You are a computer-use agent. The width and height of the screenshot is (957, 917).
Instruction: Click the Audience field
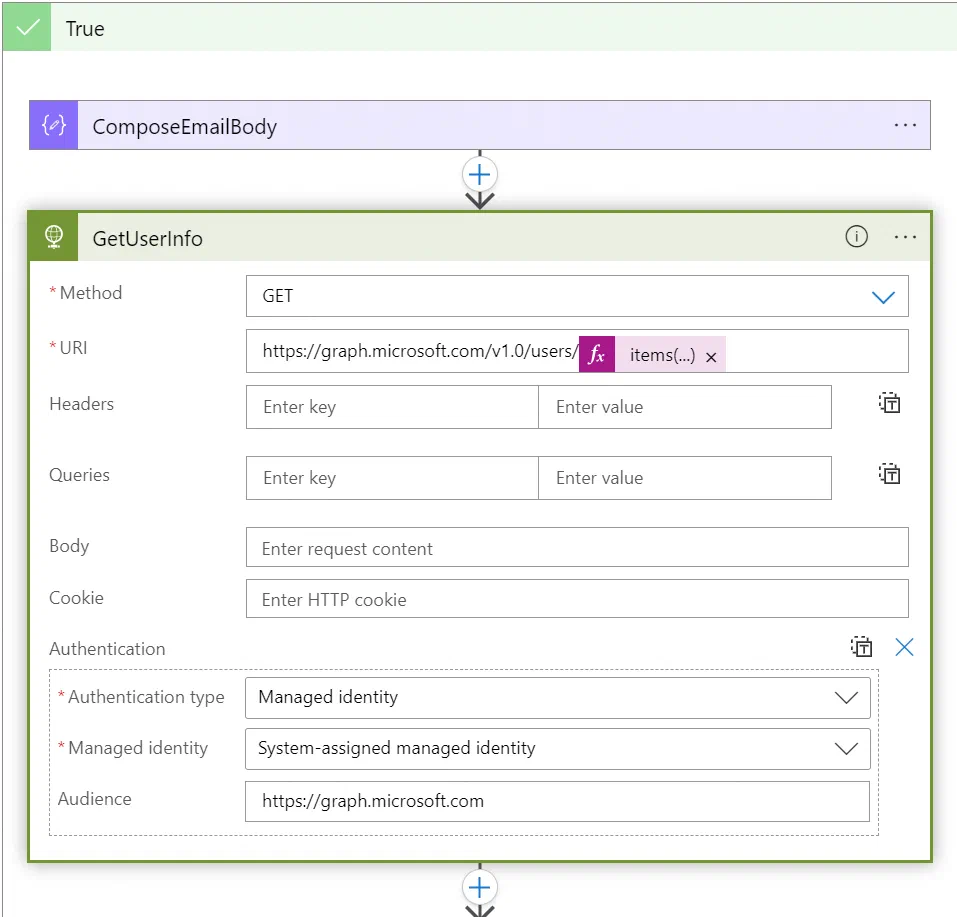point(557,801)
